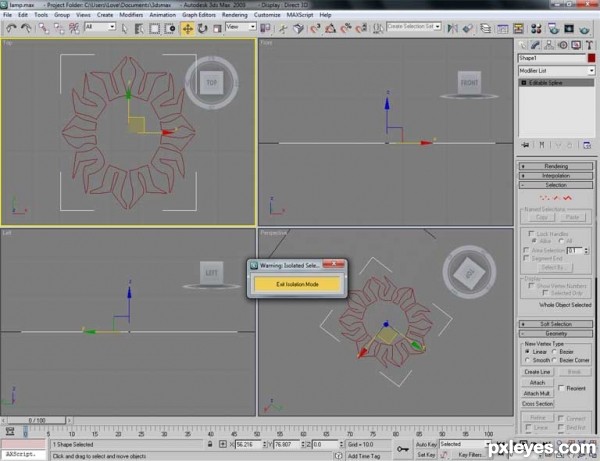Click the Set Keys key icon
The width and height of the screenshot is (600, 461).
coord(403,449)
